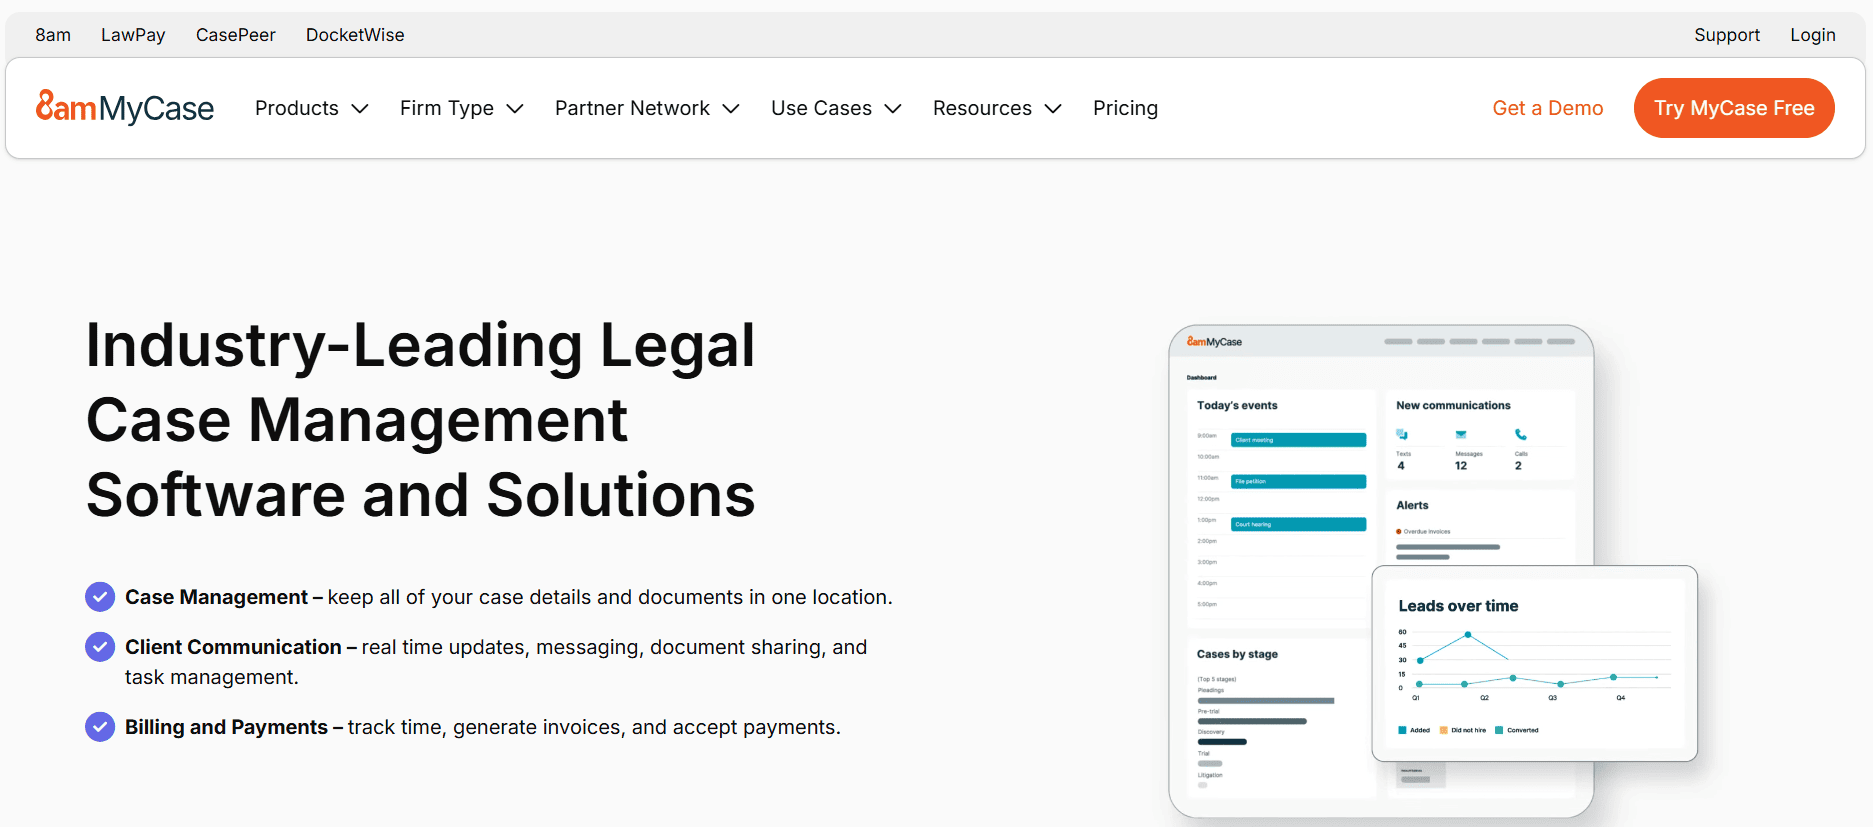This screenshot has height=827, width=1873.
Task: Click the Added legend swatch
Action: [1402, 730]
